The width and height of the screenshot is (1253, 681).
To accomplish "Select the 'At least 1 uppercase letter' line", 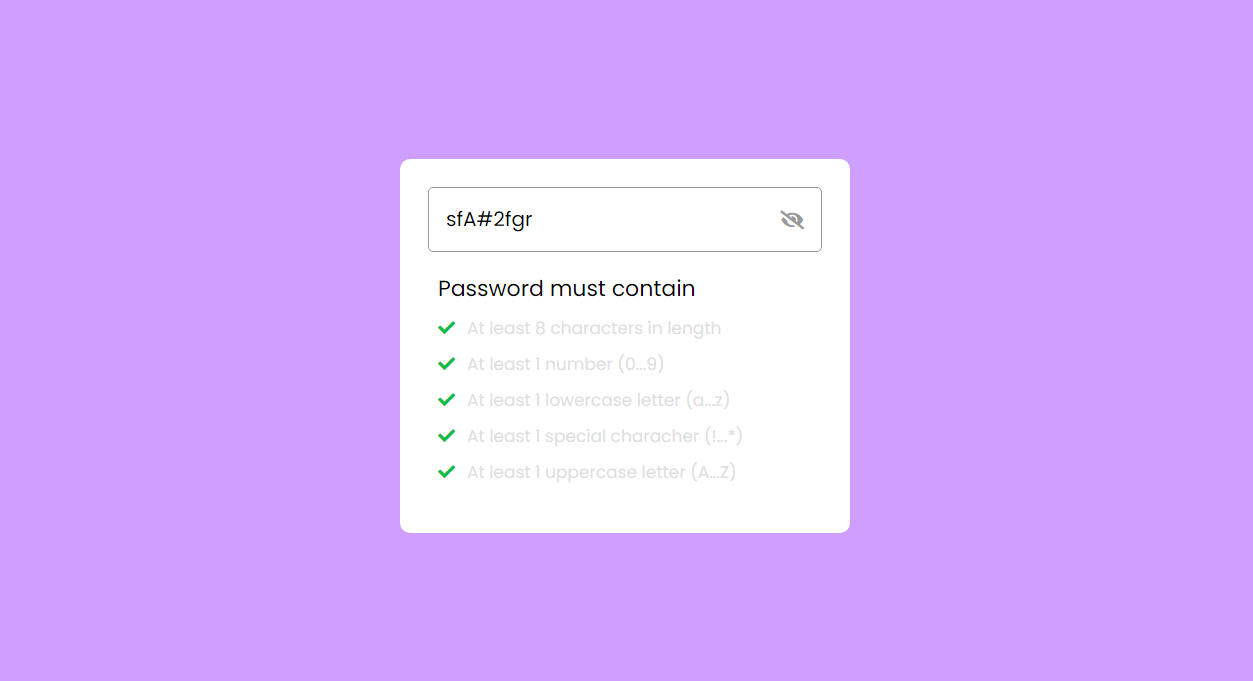I will [x=601, y=471].
